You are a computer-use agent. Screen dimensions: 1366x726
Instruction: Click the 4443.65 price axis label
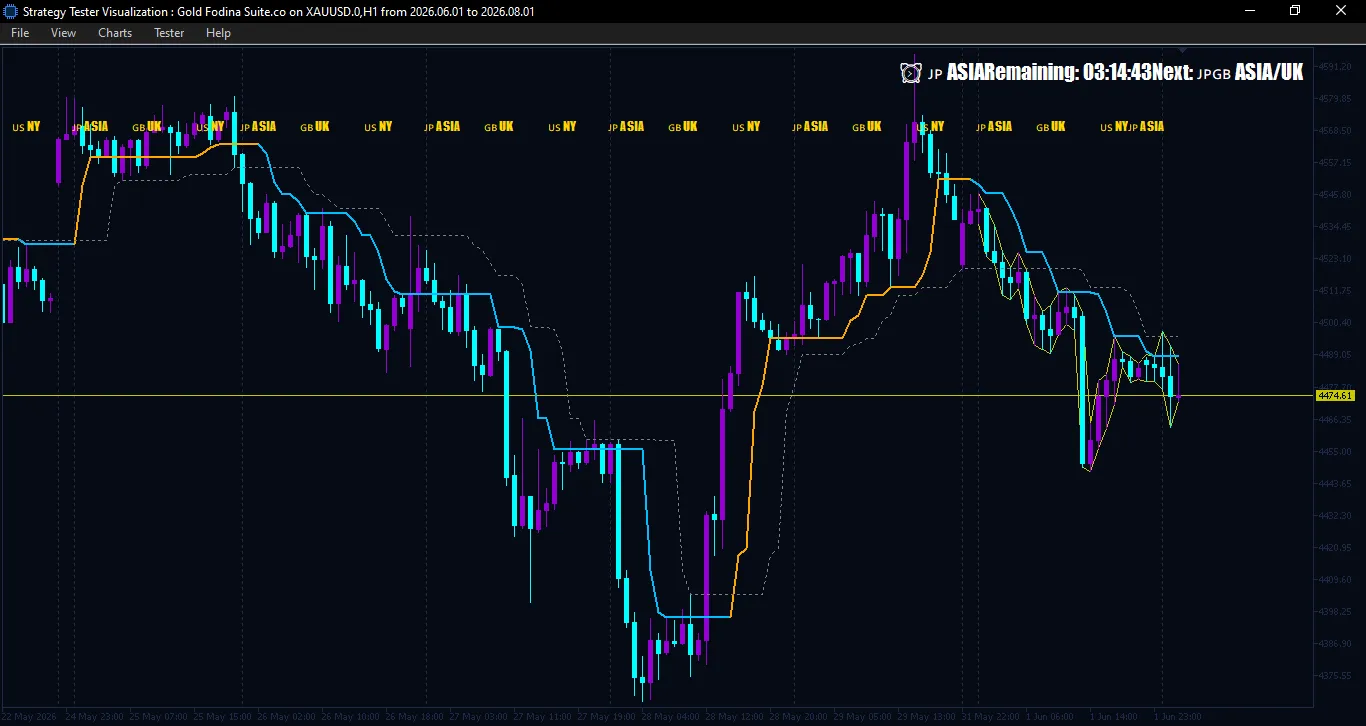click(x=1335, y=483)
